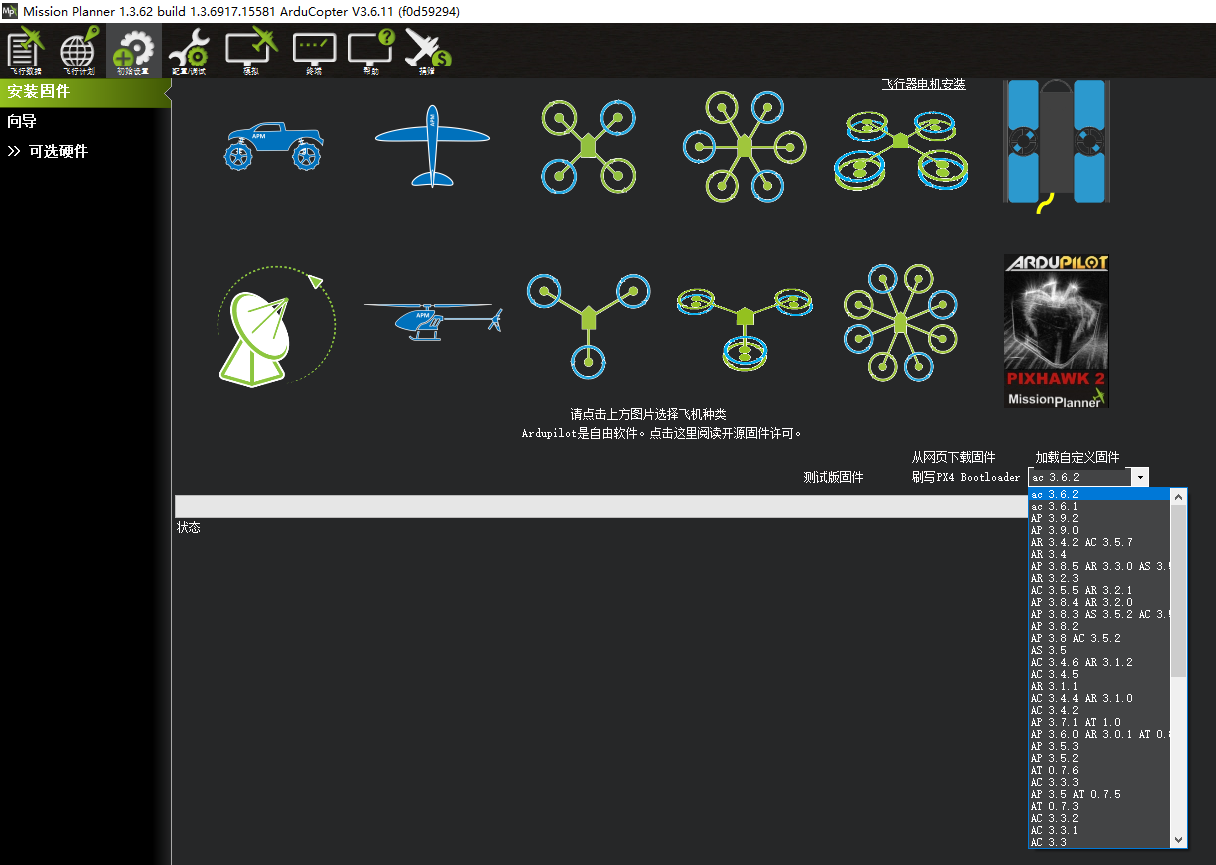Open the custom firmware version dropdown
The width and height of the screenshot is (1216, 865).
pos(1140,476)
